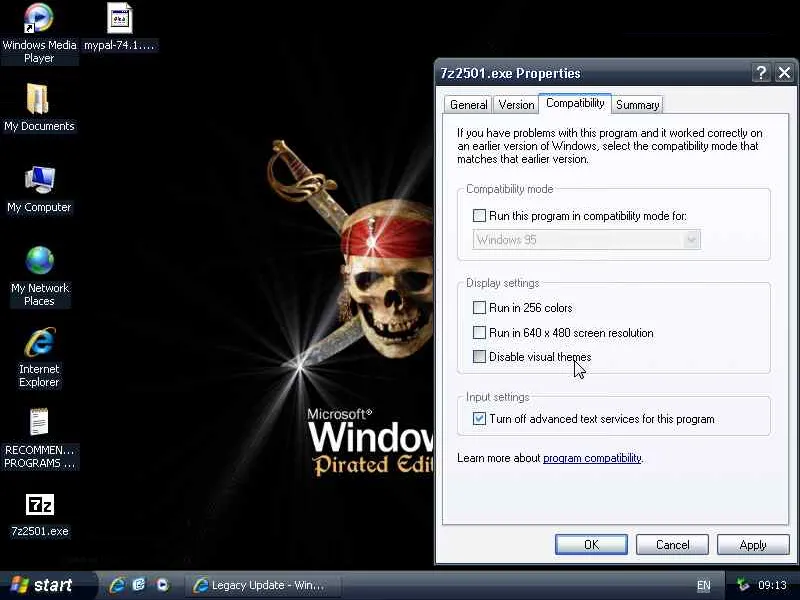Click Apply in the Properties dialog
The image size is (800, 600).
point(753,544)
